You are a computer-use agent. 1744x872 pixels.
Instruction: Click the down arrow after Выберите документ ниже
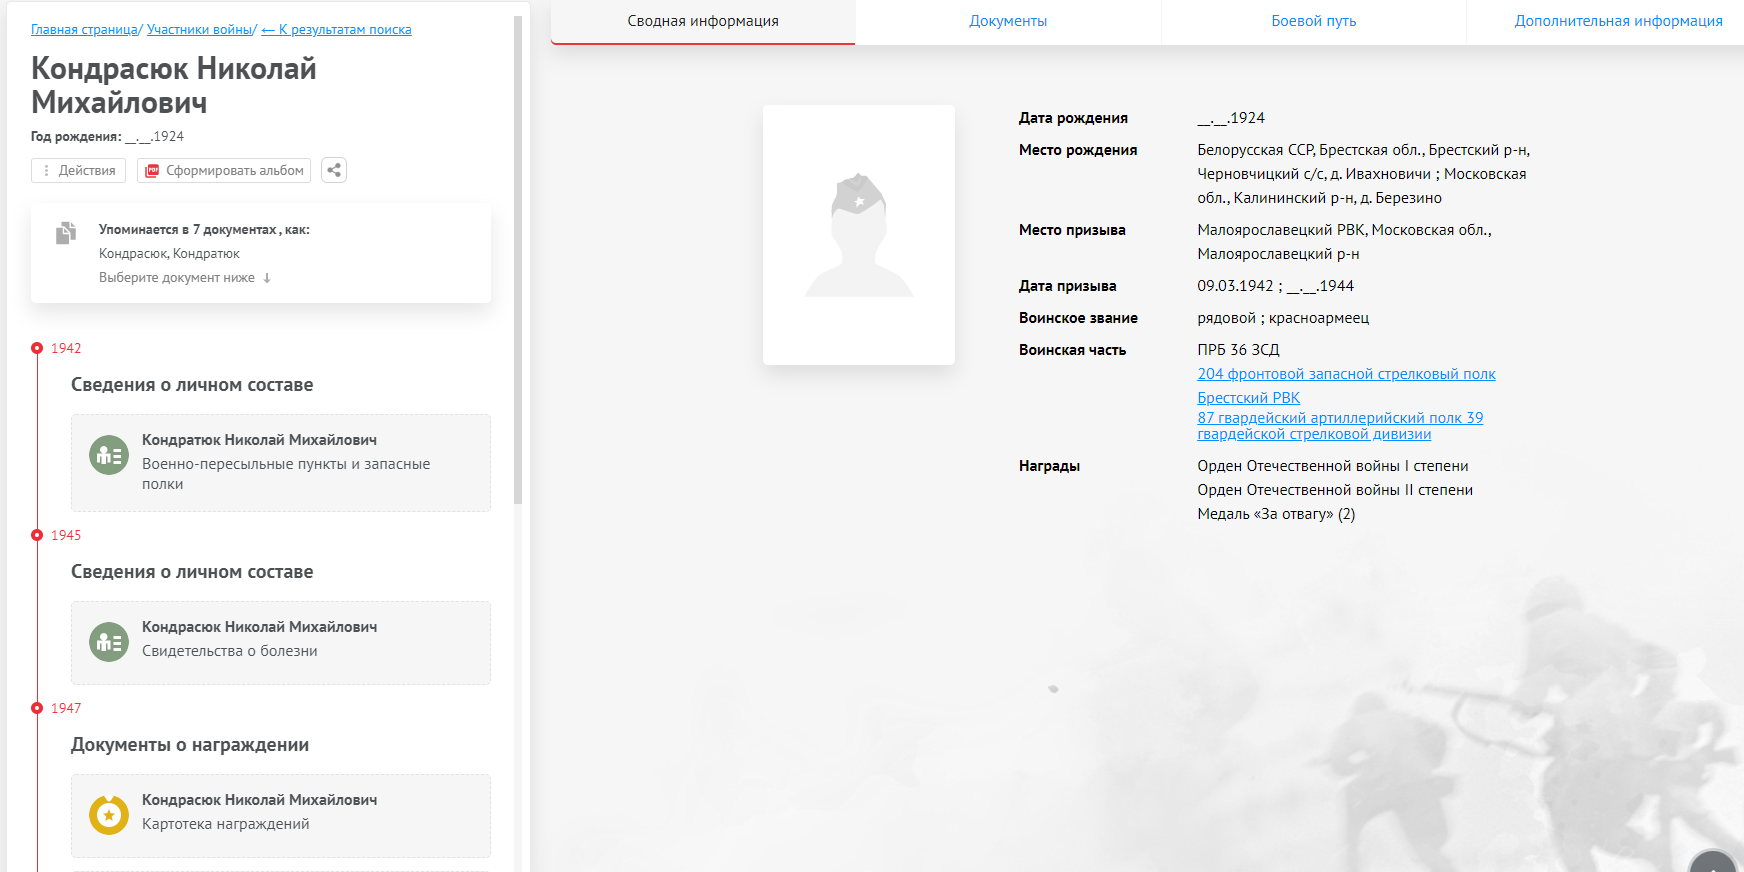click(267, 278)
